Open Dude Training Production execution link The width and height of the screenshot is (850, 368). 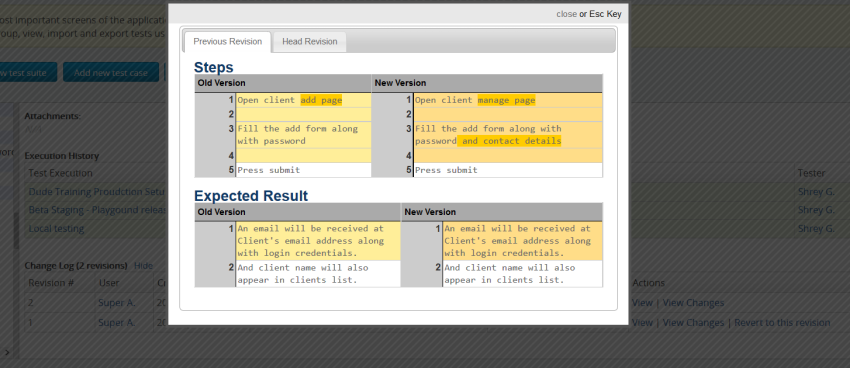tap(96, 192)
